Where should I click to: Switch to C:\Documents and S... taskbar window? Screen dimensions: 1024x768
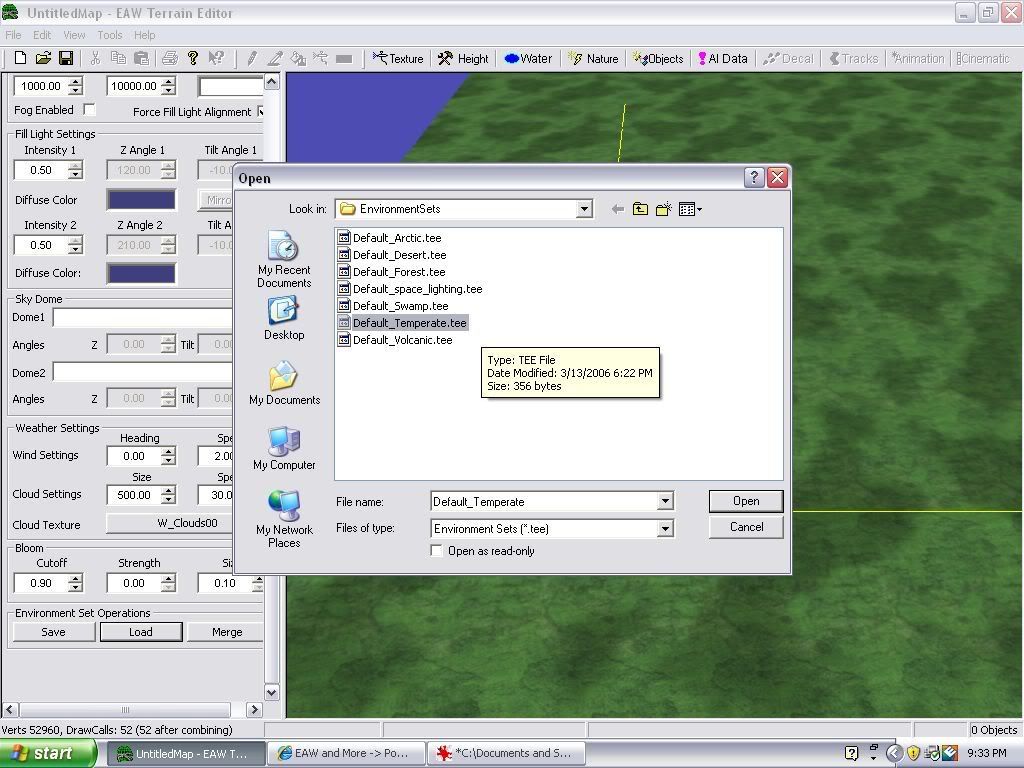506,754
